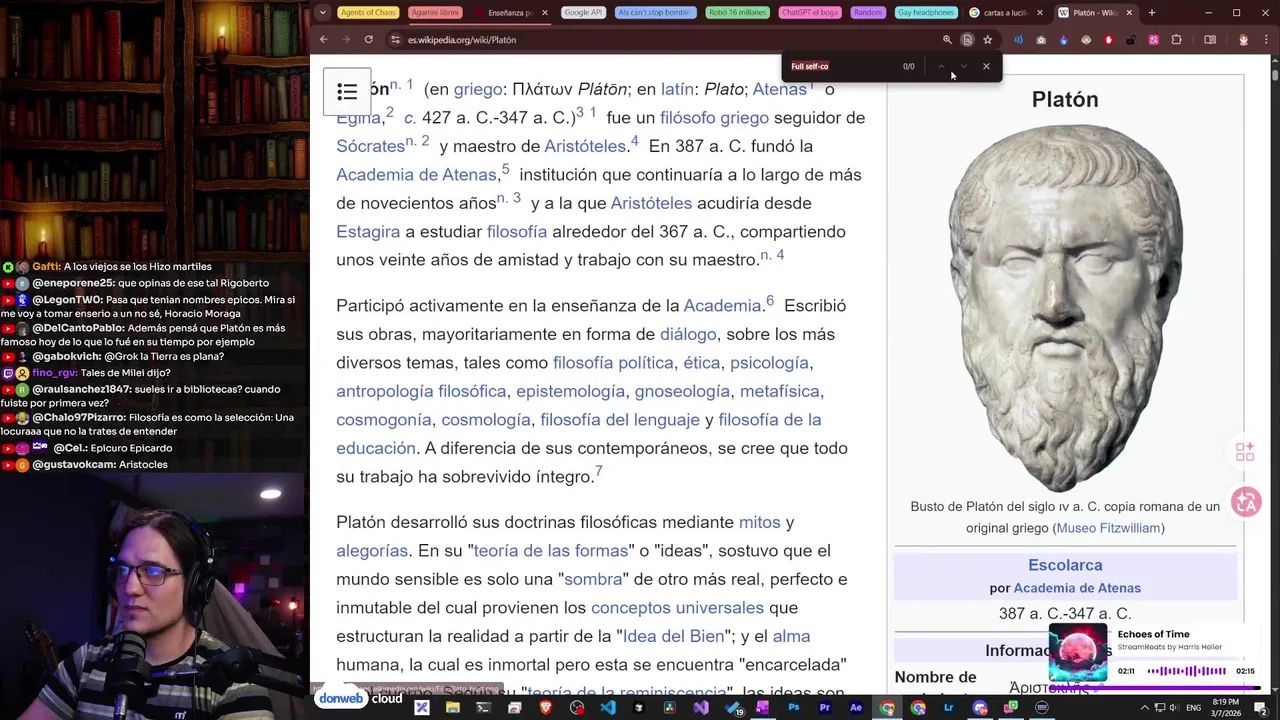Open the taskbar clock showing 8:19 PM
The width and height of the screenshot is (1280, 720).
click(1225, 708)
